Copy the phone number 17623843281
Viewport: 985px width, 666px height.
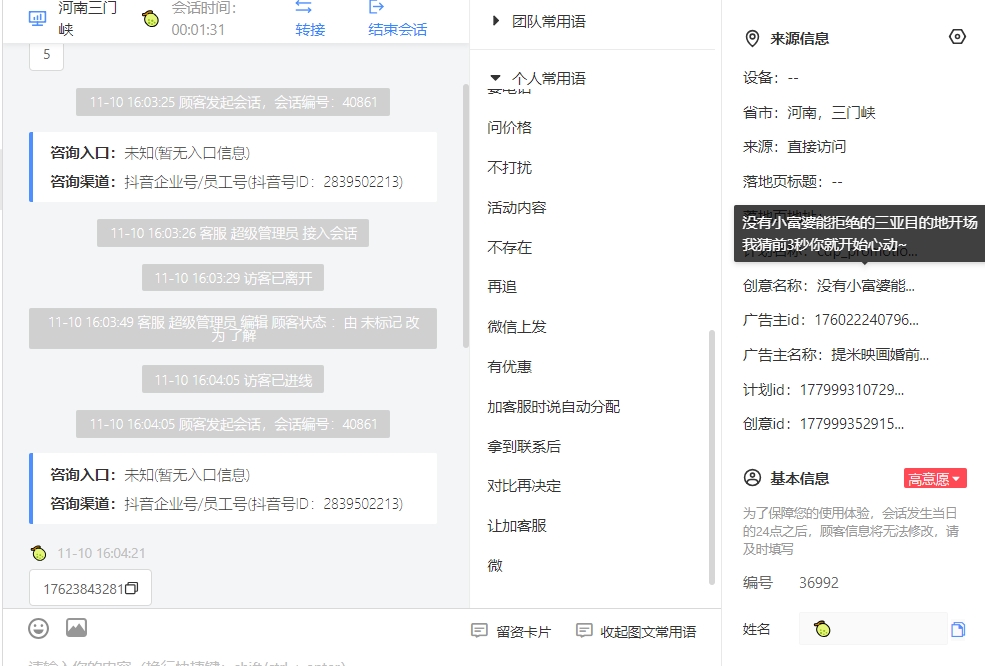[x=131, y=589]
